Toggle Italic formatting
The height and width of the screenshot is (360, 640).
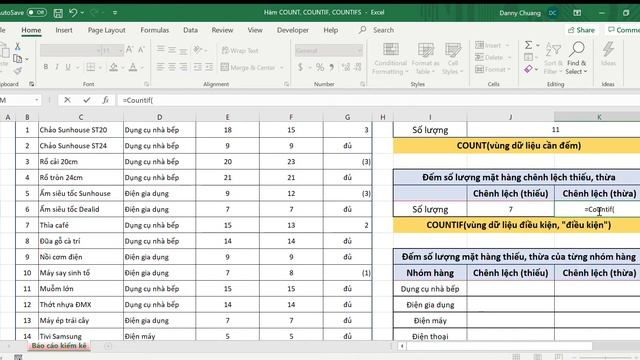[57, 67]
